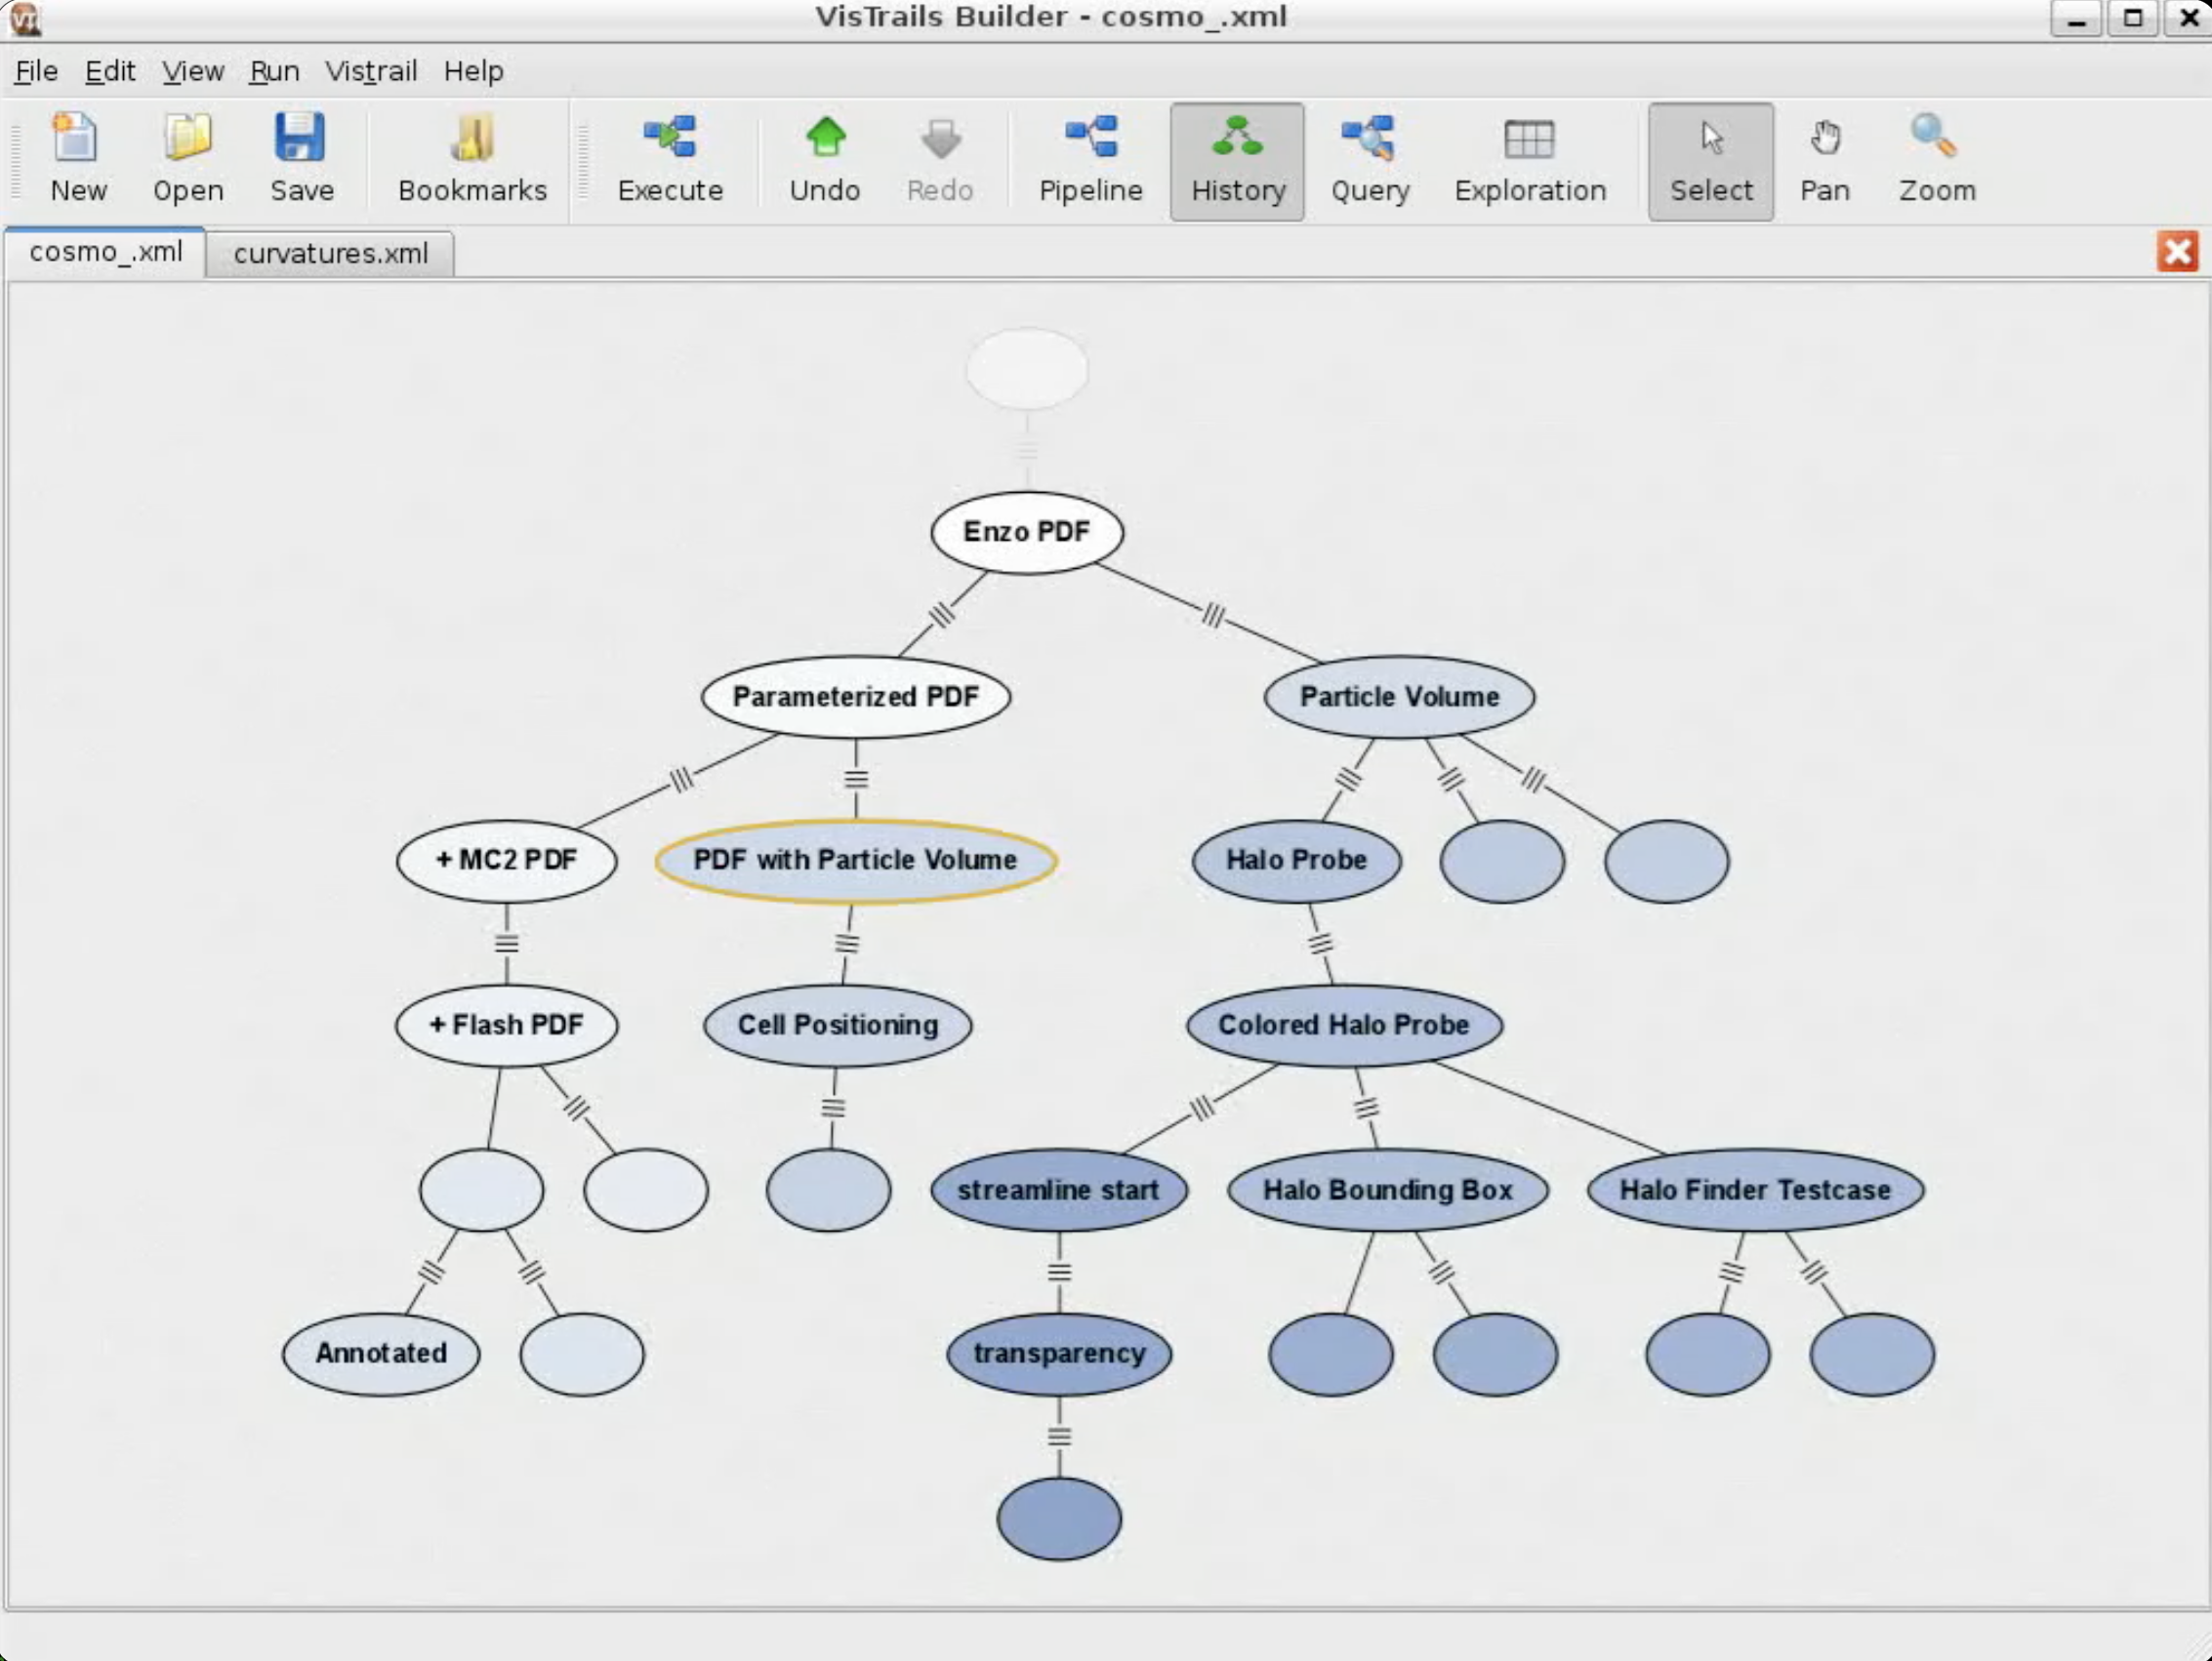The width and height of the screenshot is (2212, 1661).
Task: Open the Vistrail menu
Action: 370,71
